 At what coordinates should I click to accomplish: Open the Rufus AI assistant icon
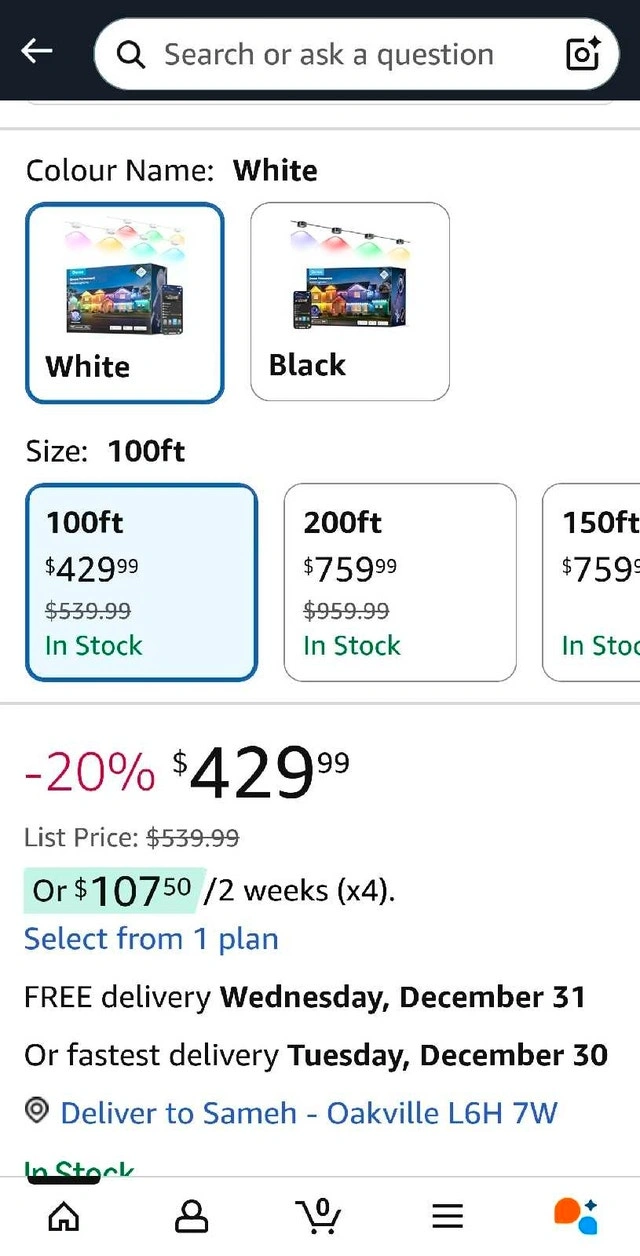coord(575,1215)
